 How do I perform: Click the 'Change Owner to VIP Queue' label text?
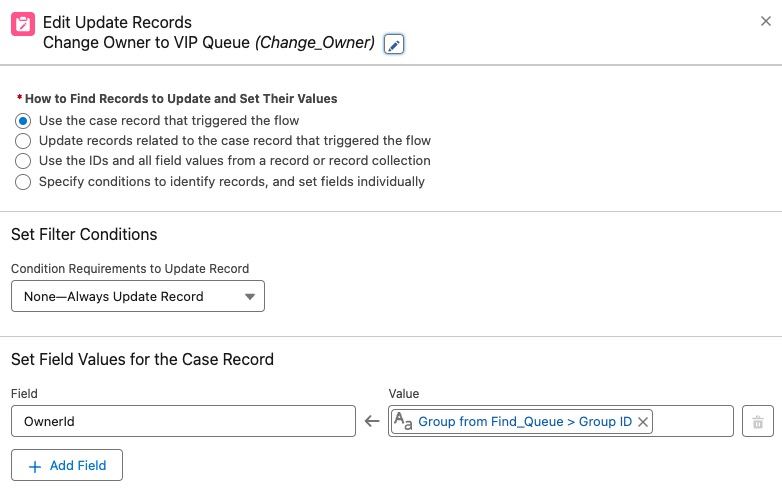click(x=146, y=42)
